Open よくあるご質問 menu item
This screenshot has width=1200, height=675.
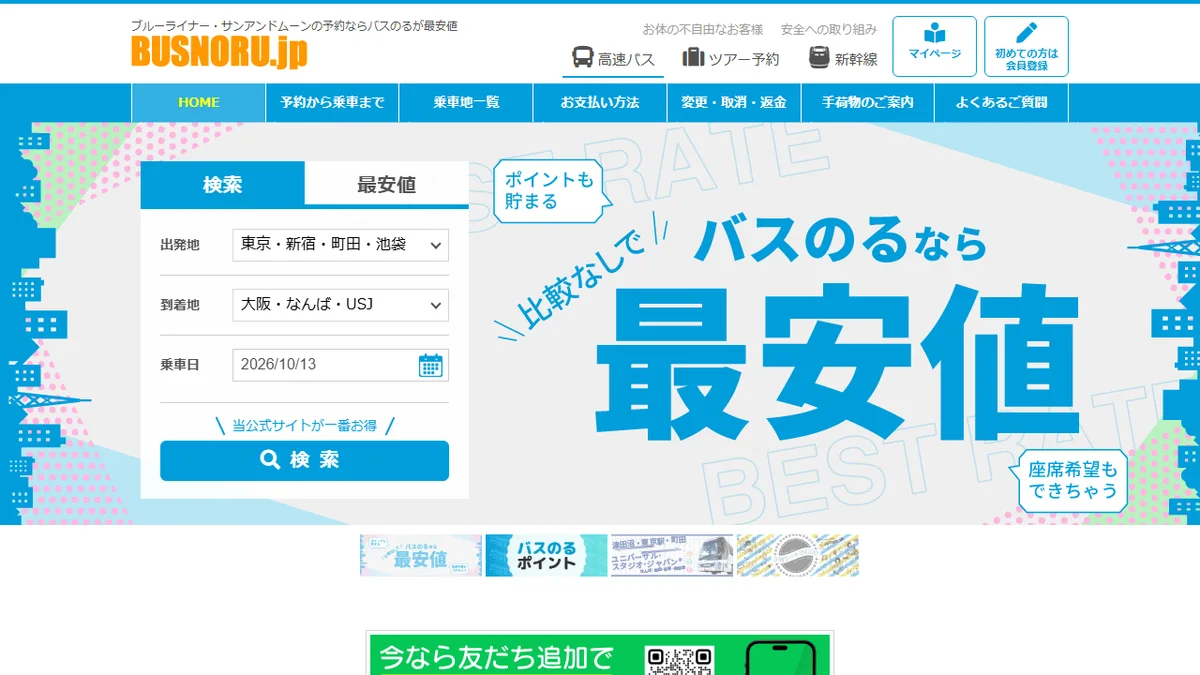[x=1001, y=103]
